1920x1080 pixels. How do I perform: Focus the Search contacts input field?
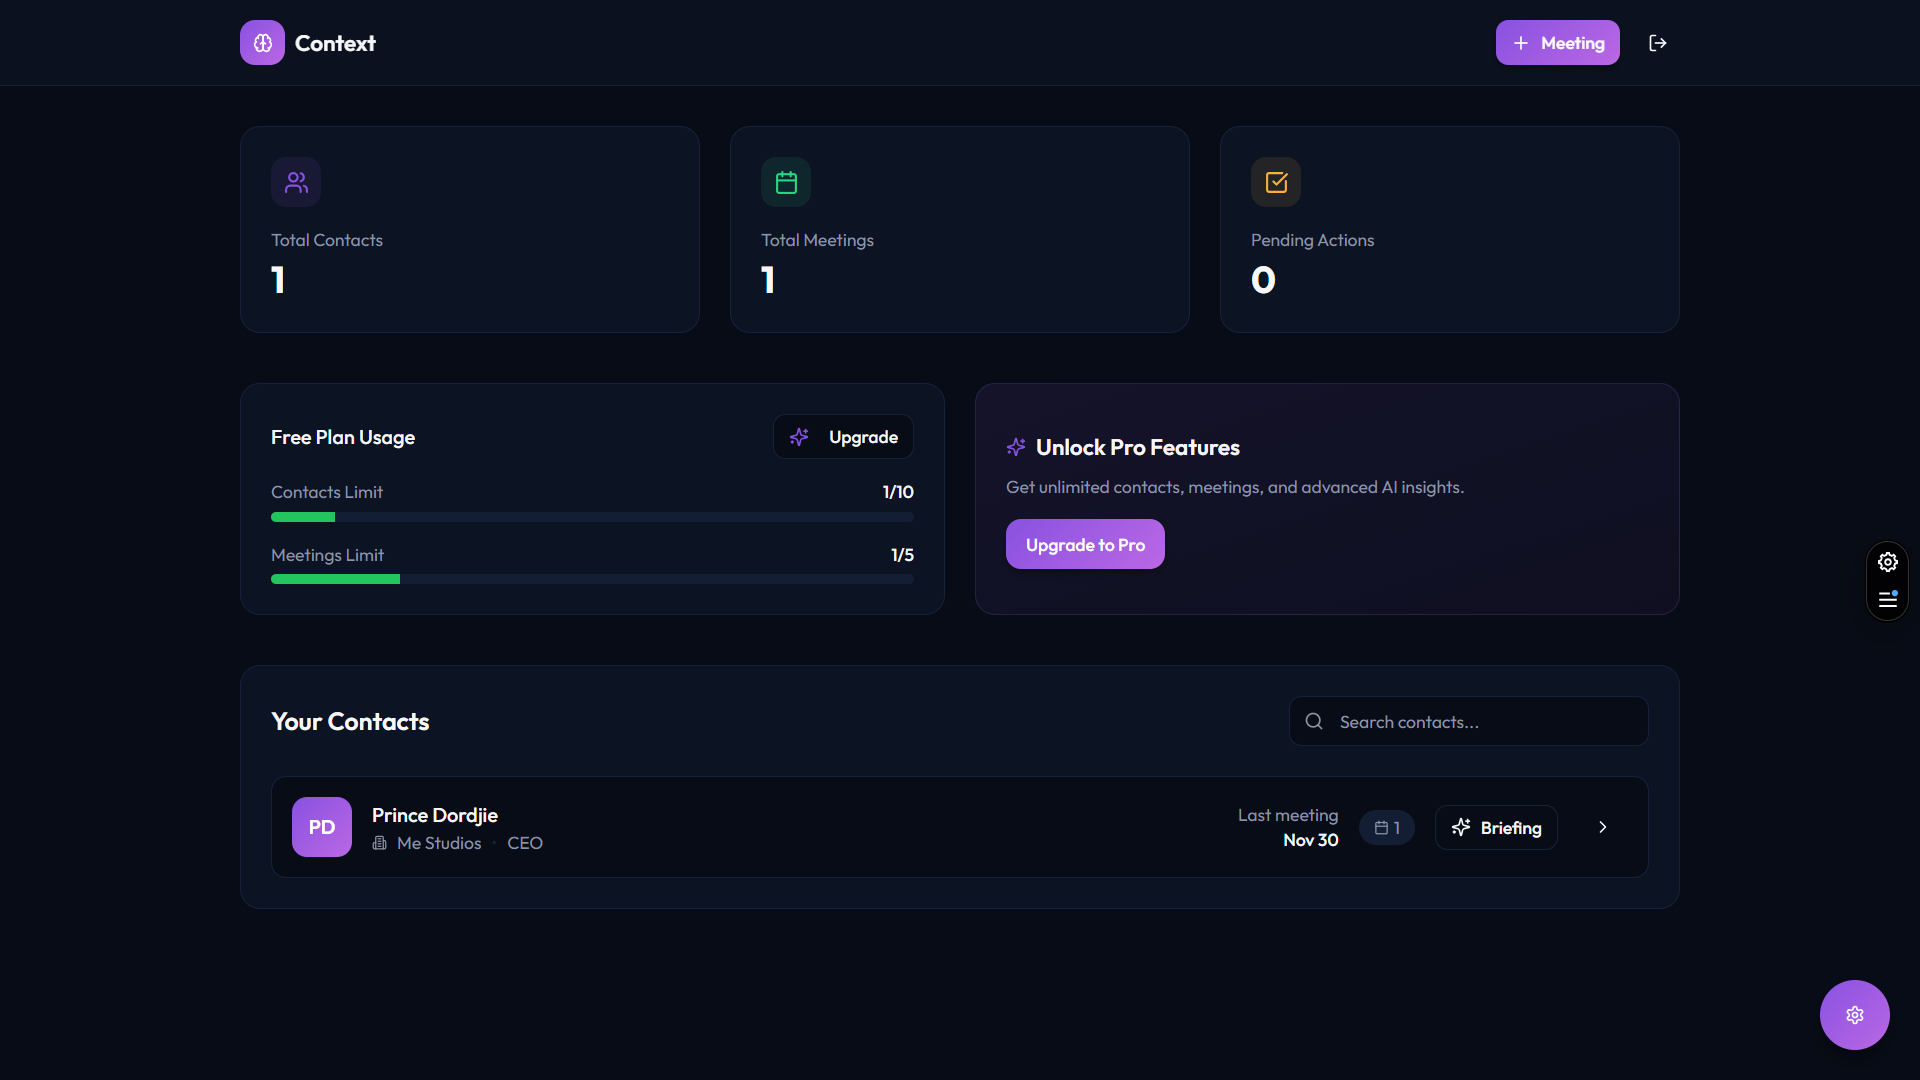pyautogui.click(x=1485, y=722)
